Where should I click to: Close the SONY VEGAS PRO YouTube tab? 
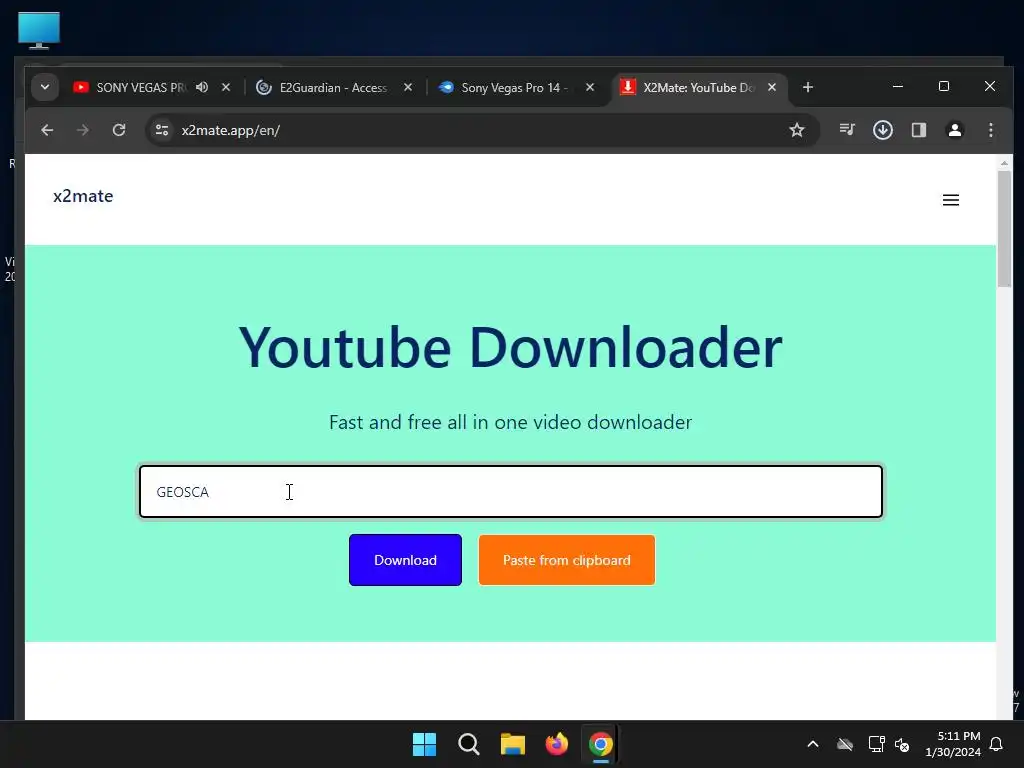(226, 88)
